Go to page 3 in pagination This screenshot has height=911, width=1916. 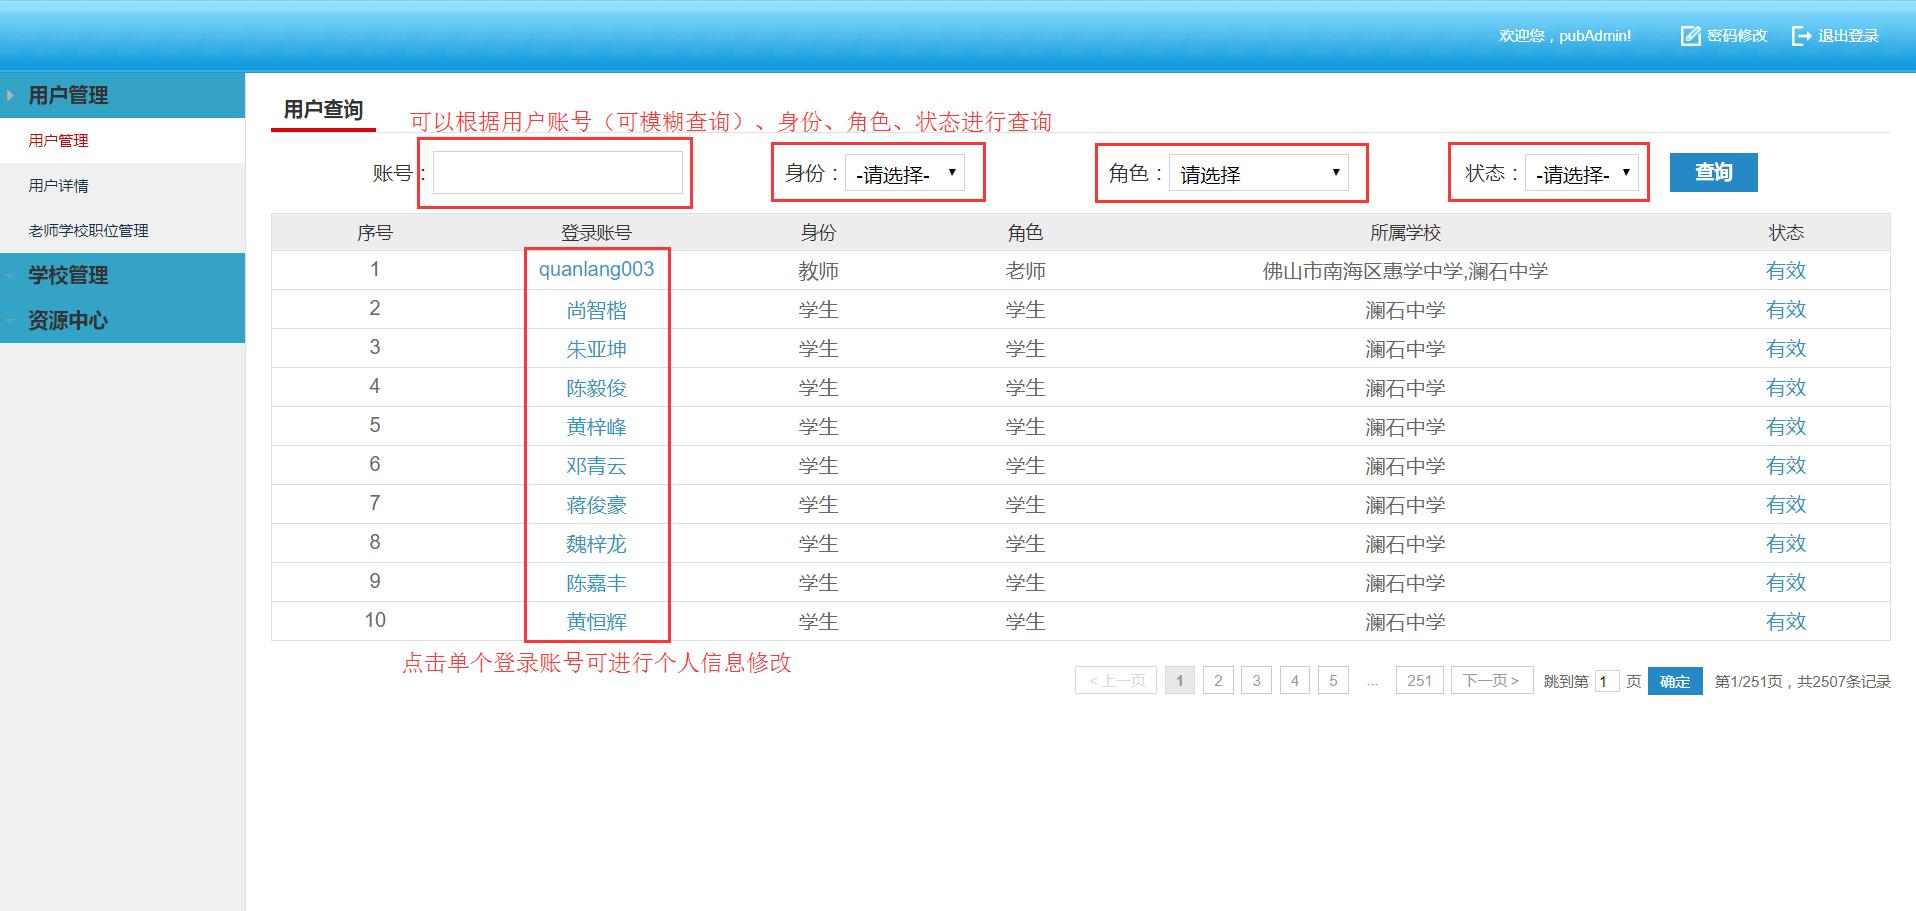[x=1256, y=681]
